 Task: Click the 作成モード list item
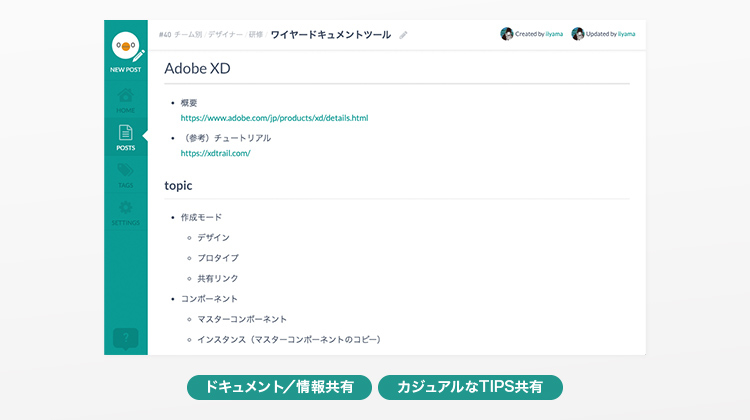click(x=201, y=217)
